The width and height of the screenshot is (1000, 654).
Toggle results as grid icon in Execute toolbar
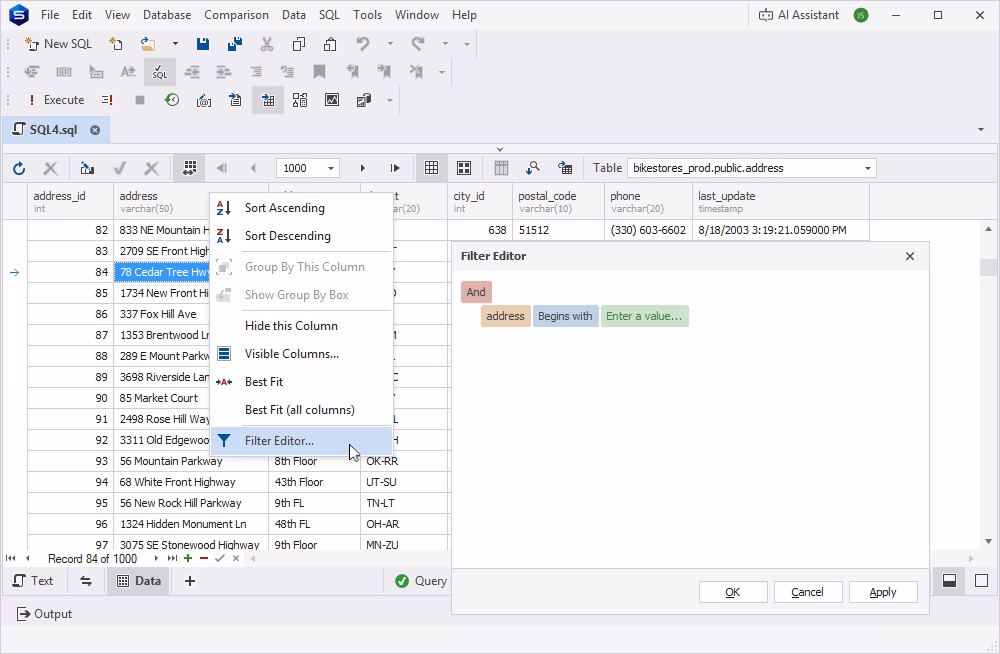[x=268, y=100]
